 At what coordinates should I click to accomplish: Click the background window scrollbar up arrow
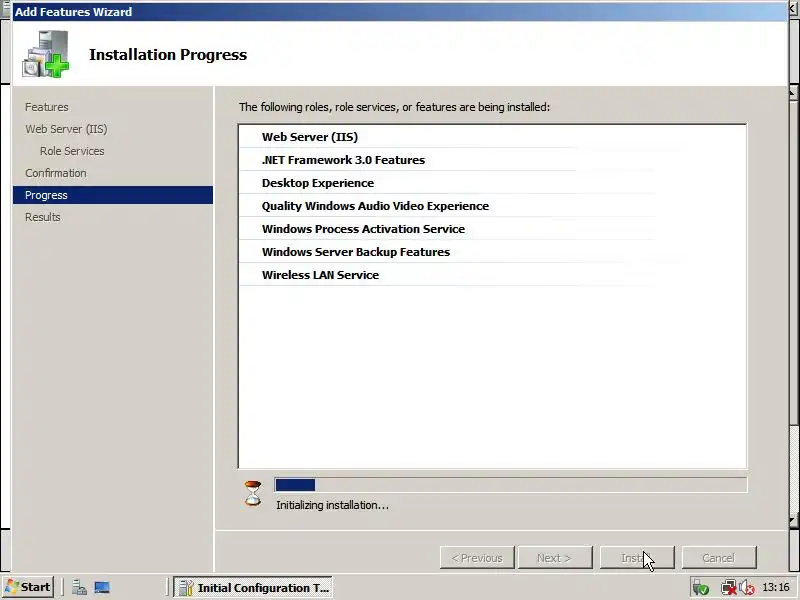pos(793,93)
